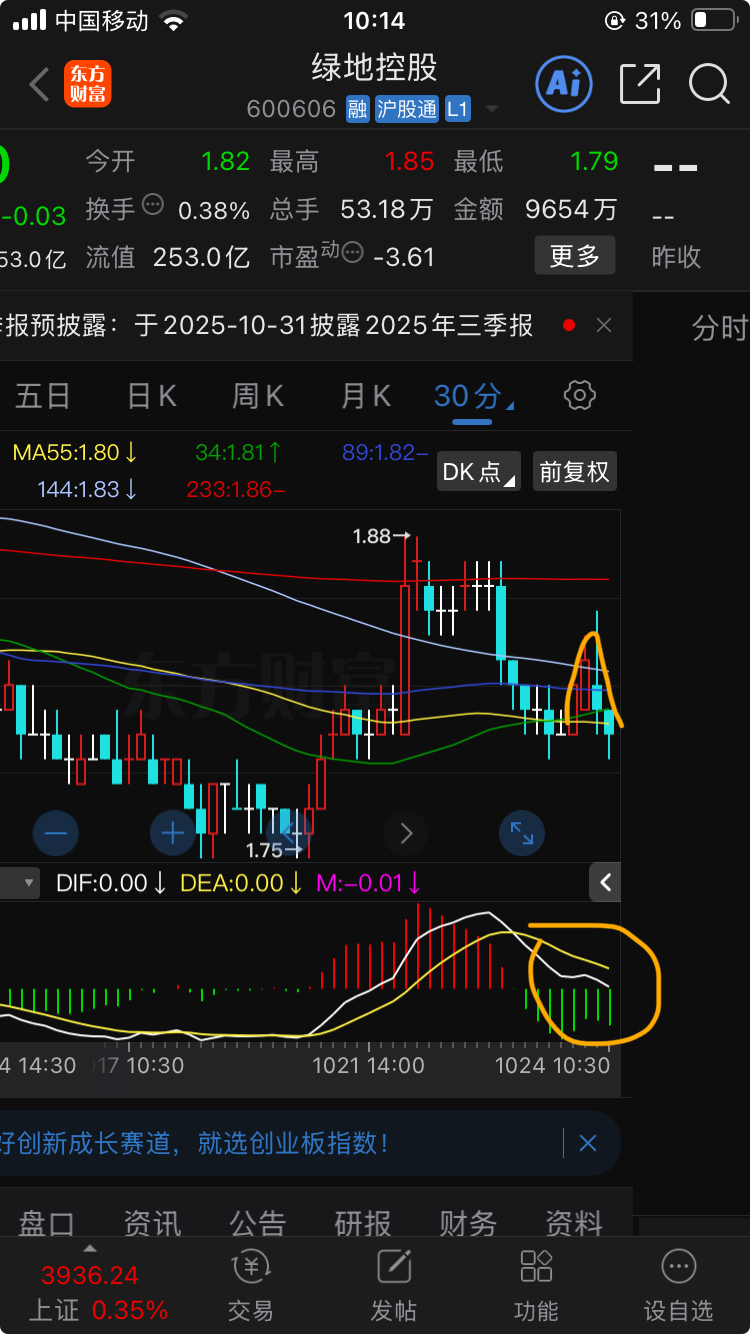Tap the battery indicator in status bar
The image size is (750, 1334).
tap(713, 21)
